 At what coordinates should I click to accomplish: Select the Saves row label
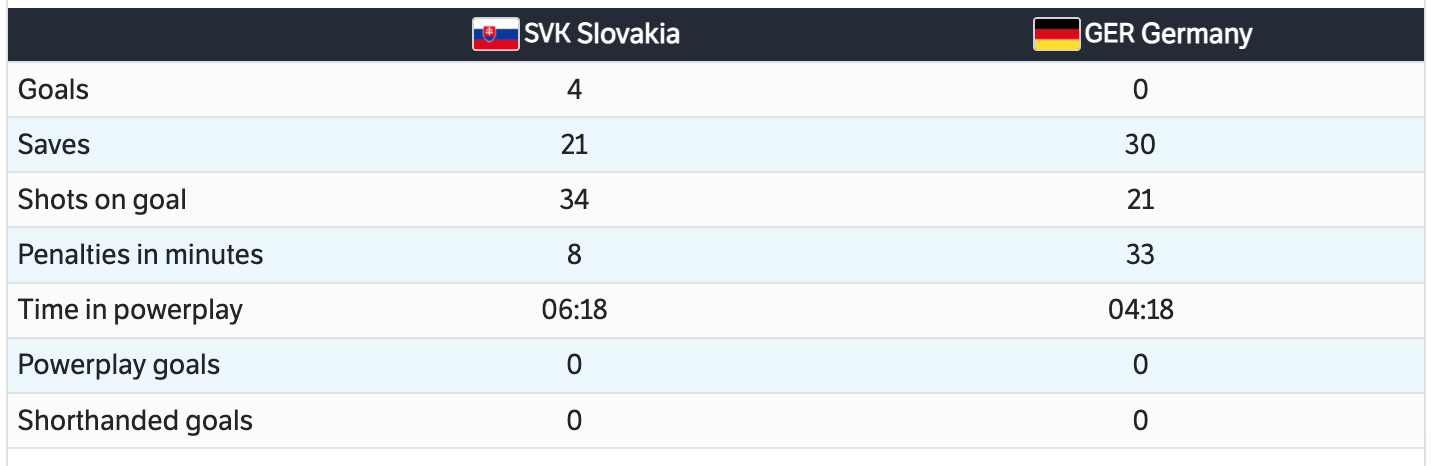click(54, 145)
